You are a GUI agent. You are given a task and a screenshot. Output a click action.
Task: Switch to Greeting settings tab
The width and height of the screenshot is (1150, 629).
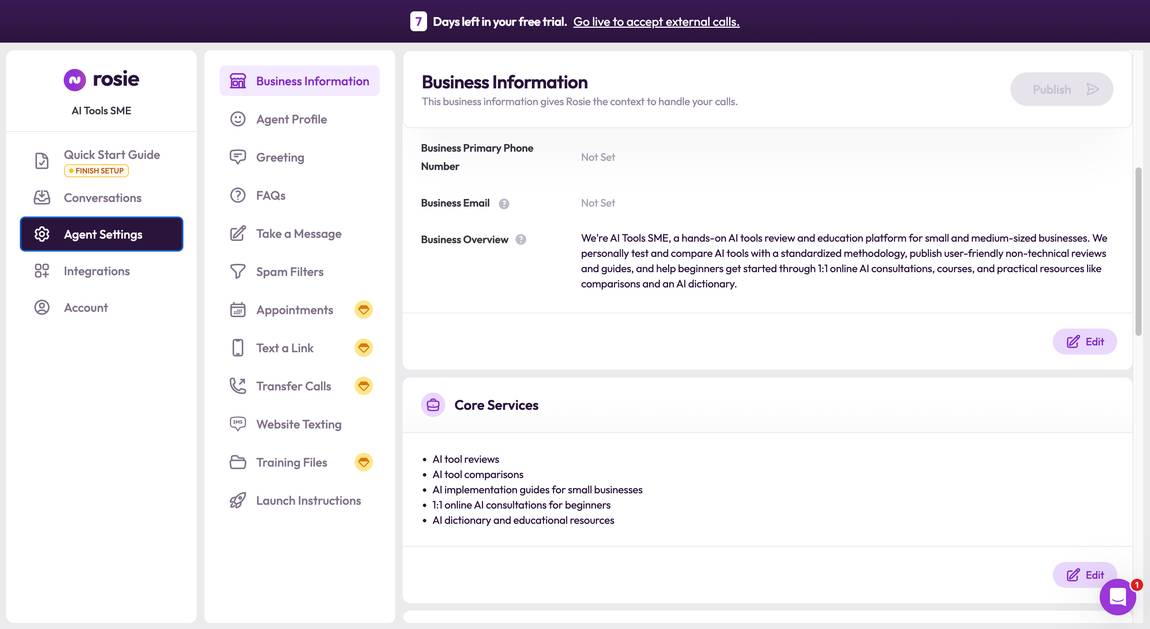299,157
